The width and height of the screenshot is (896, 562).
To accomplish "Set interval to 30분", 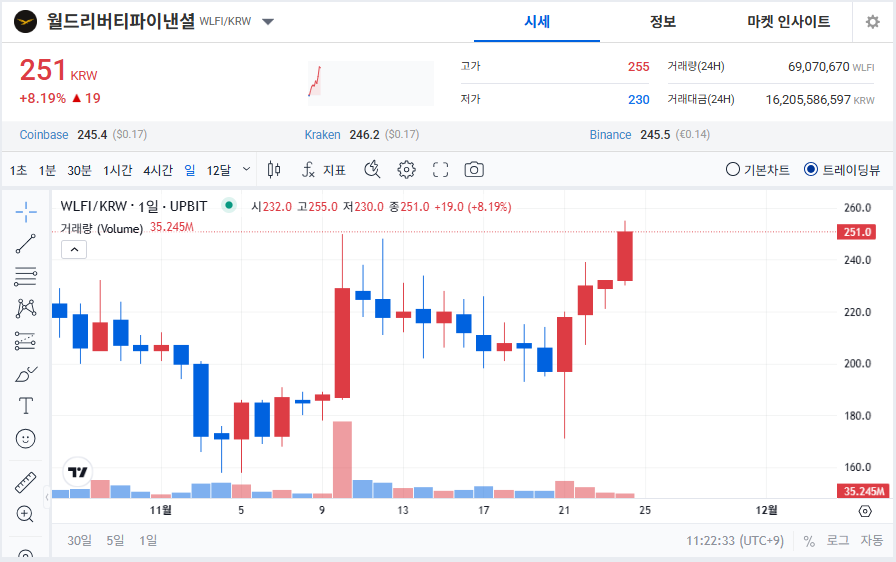I will (79, 170).
